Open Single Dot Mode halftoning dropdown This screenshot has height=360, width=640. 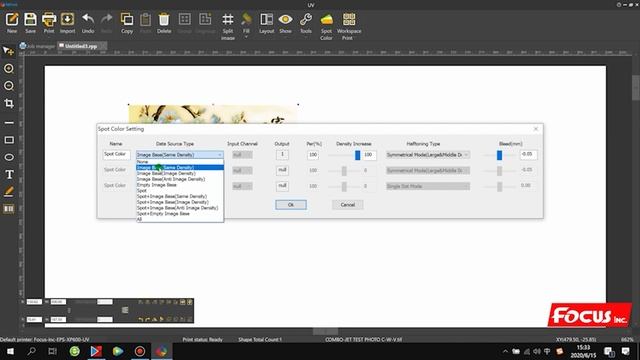pos(428,186)
